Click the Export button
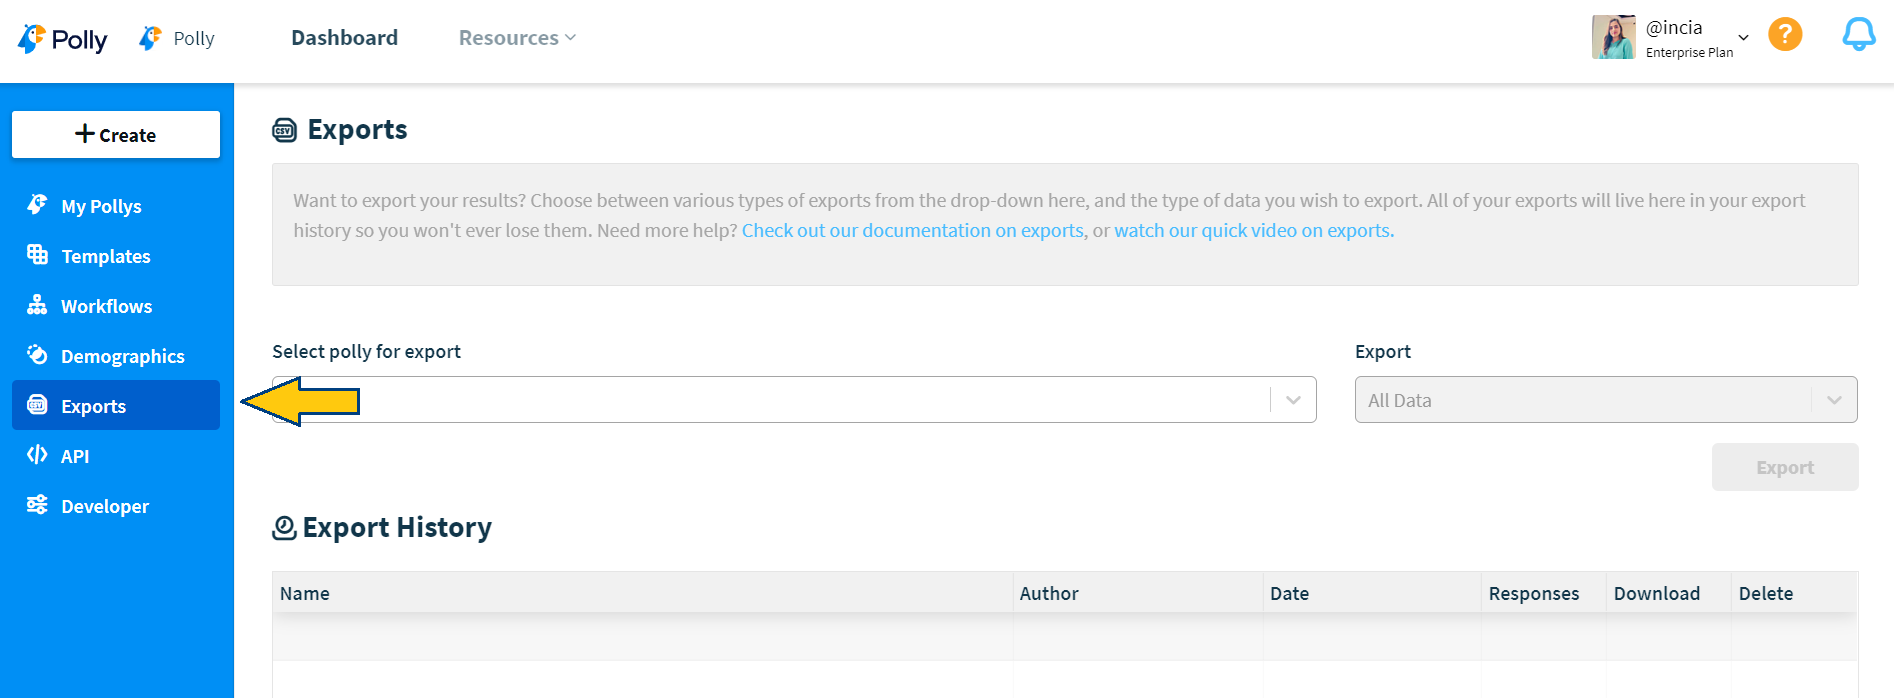The width and height of the screenshot is (1894, 698). pyautogui.click(x=1784, y=467)
